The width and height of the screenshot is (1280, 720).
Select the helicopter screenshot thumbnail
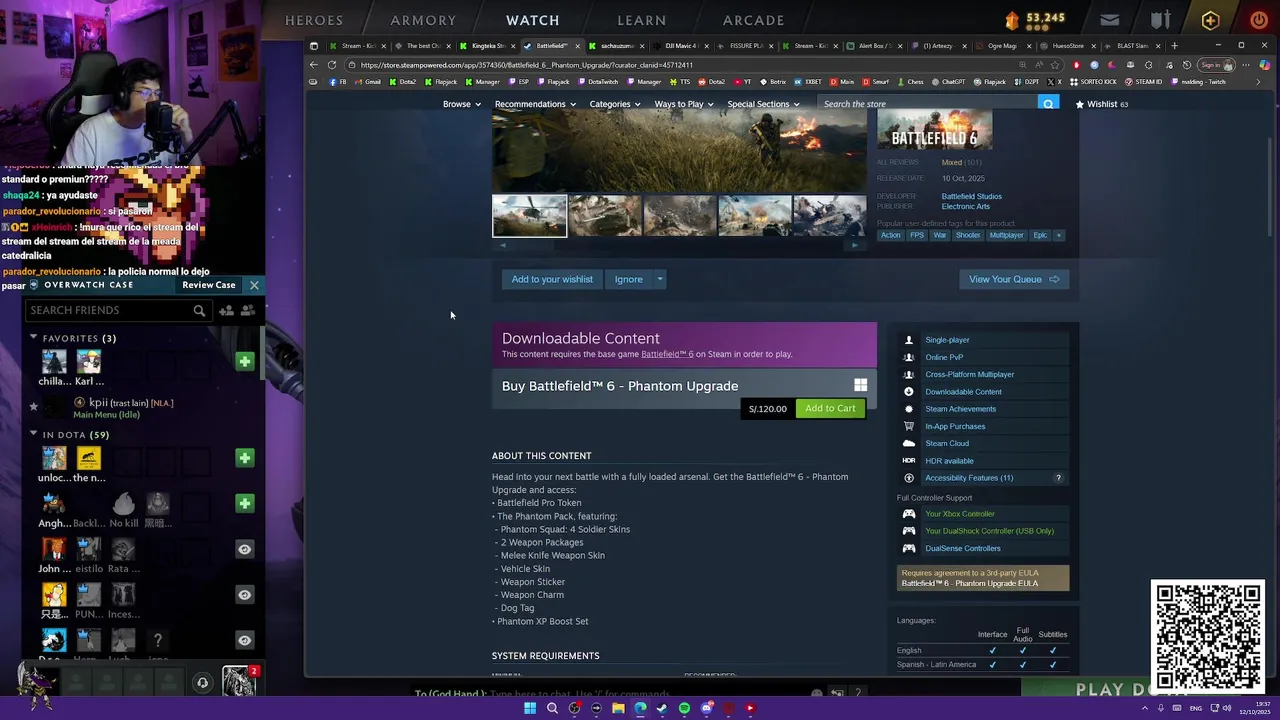pos(529,216)
